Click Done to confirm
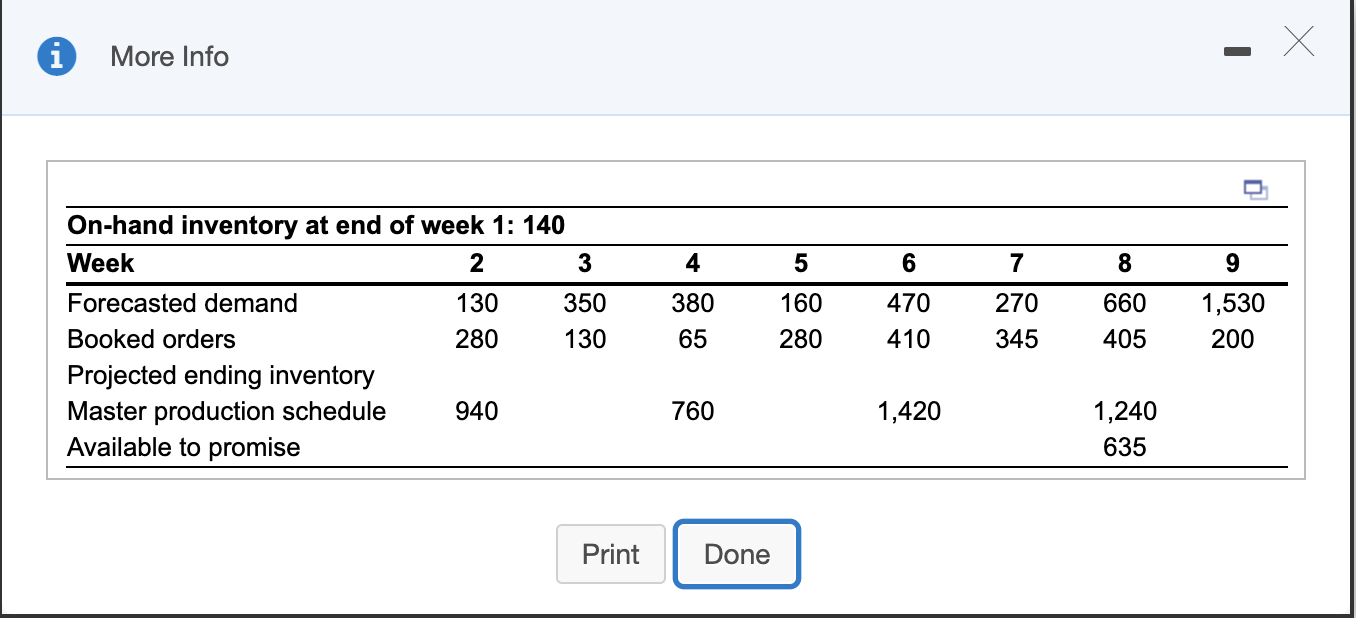 [x=737, y=554]
